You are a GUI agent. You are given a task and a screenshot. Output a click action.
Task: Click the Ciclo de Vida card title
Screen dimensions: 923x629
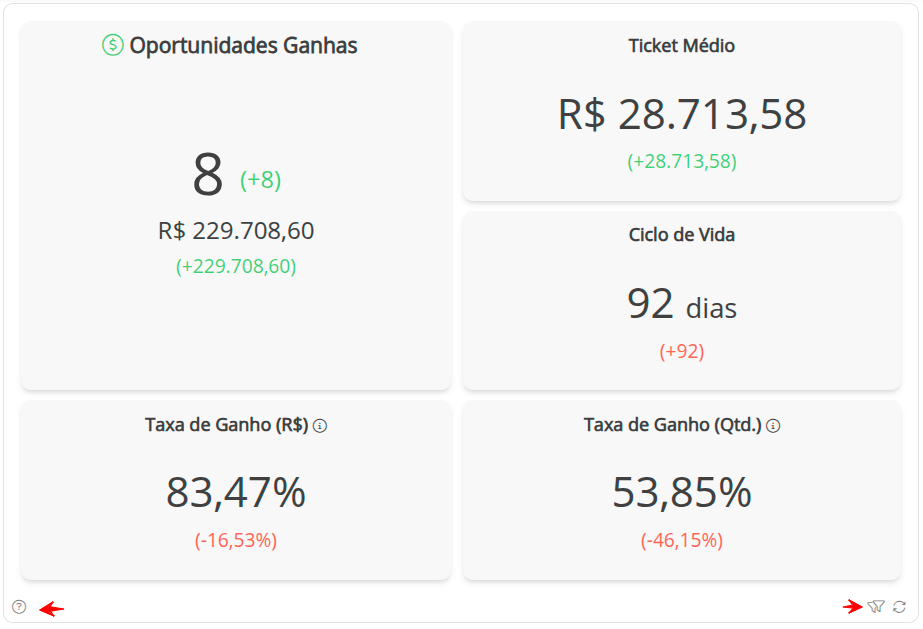coord(682,235)
